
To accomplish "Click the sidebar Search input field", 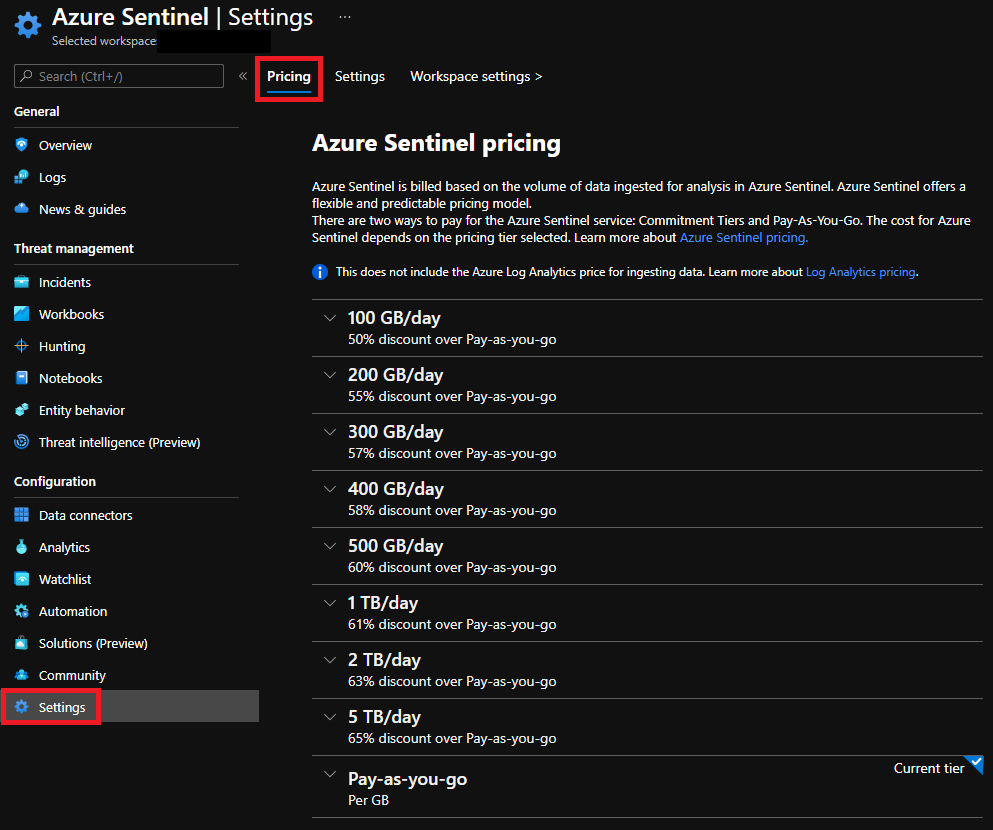I will coord(119,76).
